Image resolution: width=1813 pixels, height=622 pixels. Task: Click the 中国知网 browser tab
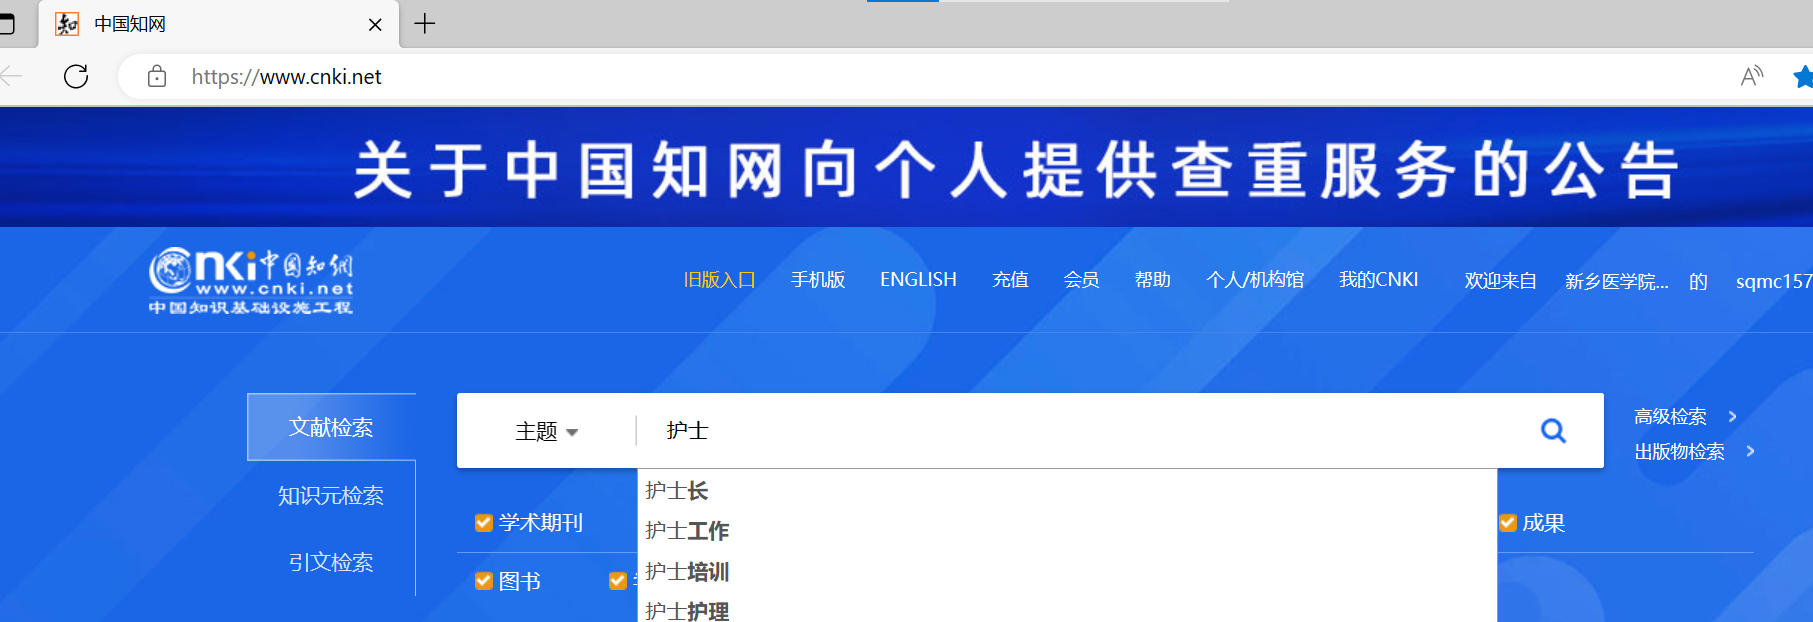pyautogui.click(x=219, y=24)
